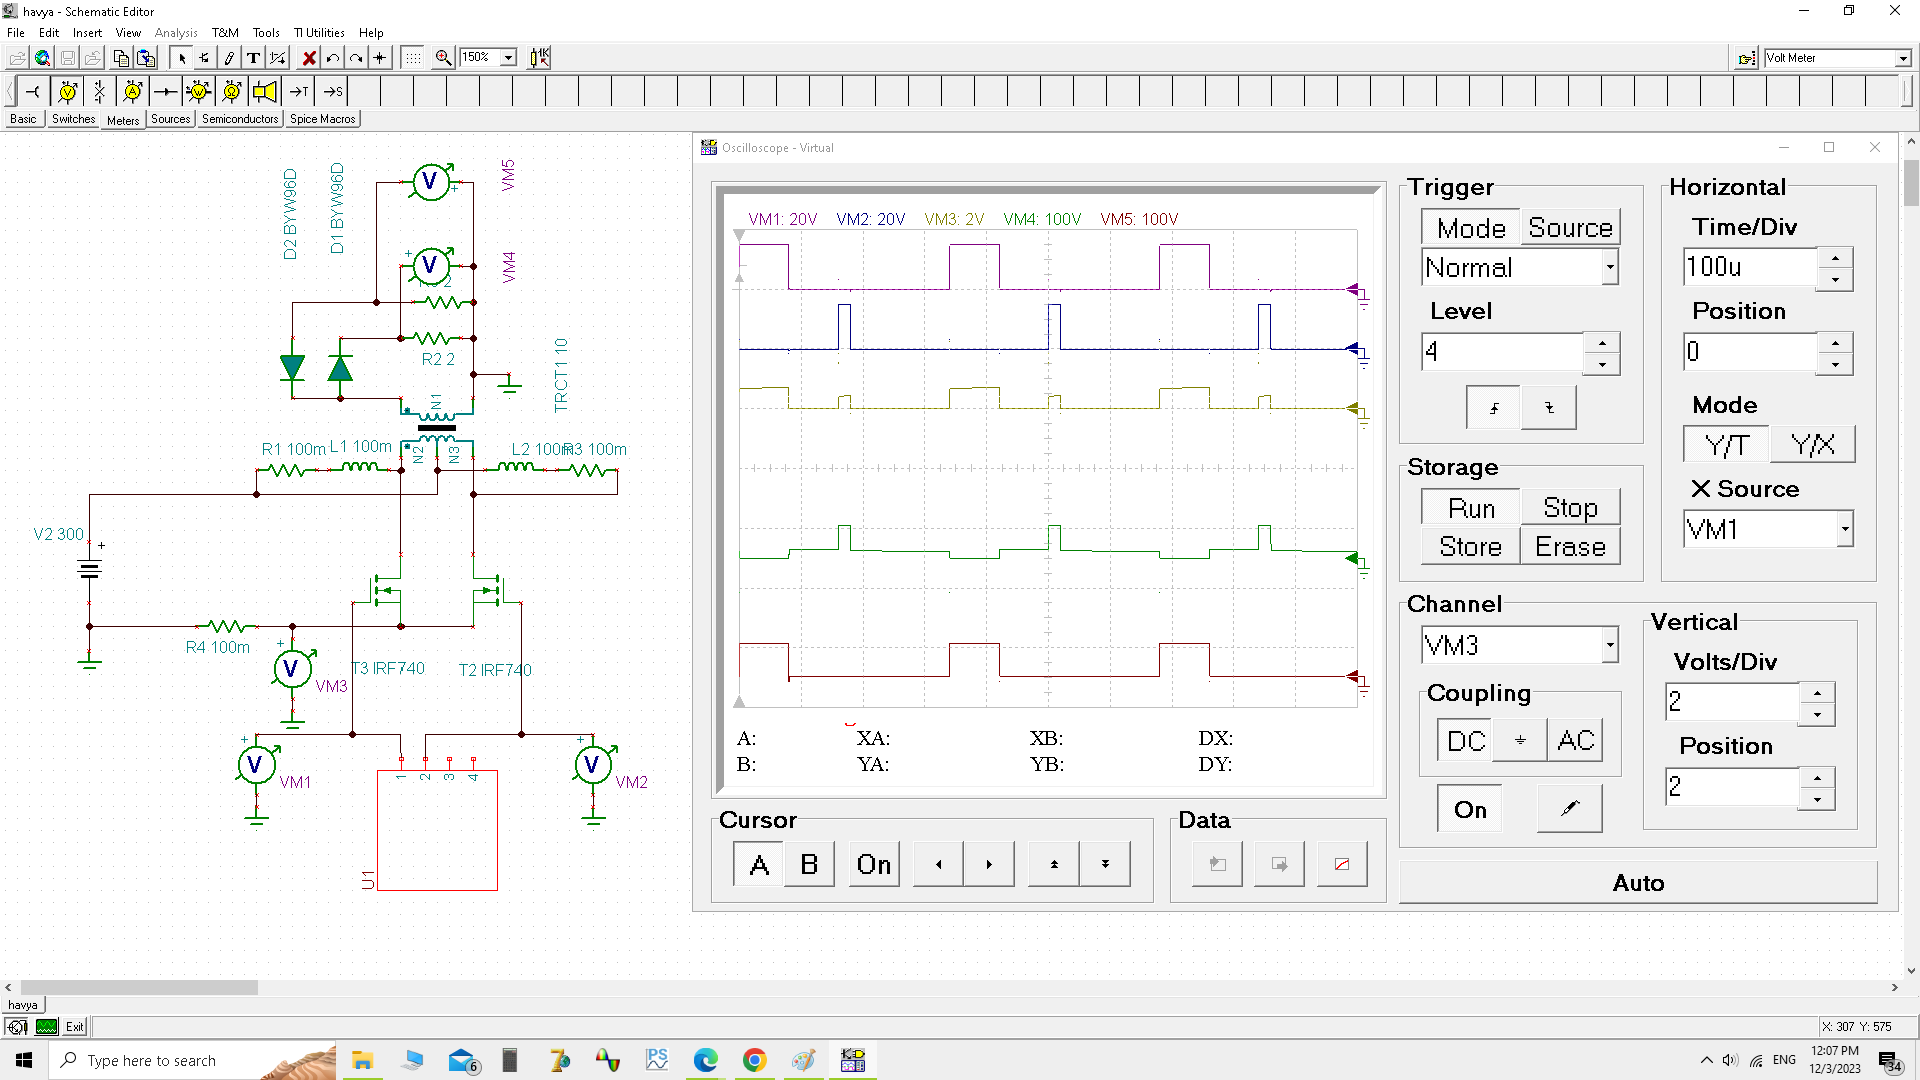Select the Voltmeter component icon

[x=67, y=91]
